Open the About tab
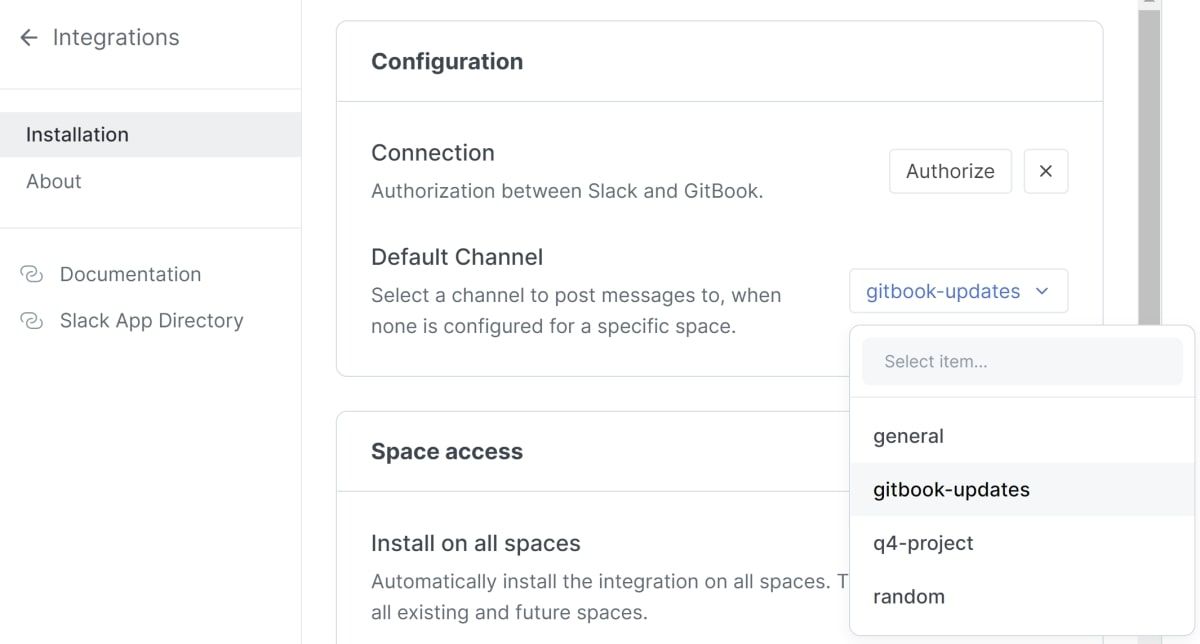 click(x=54, y=181)
